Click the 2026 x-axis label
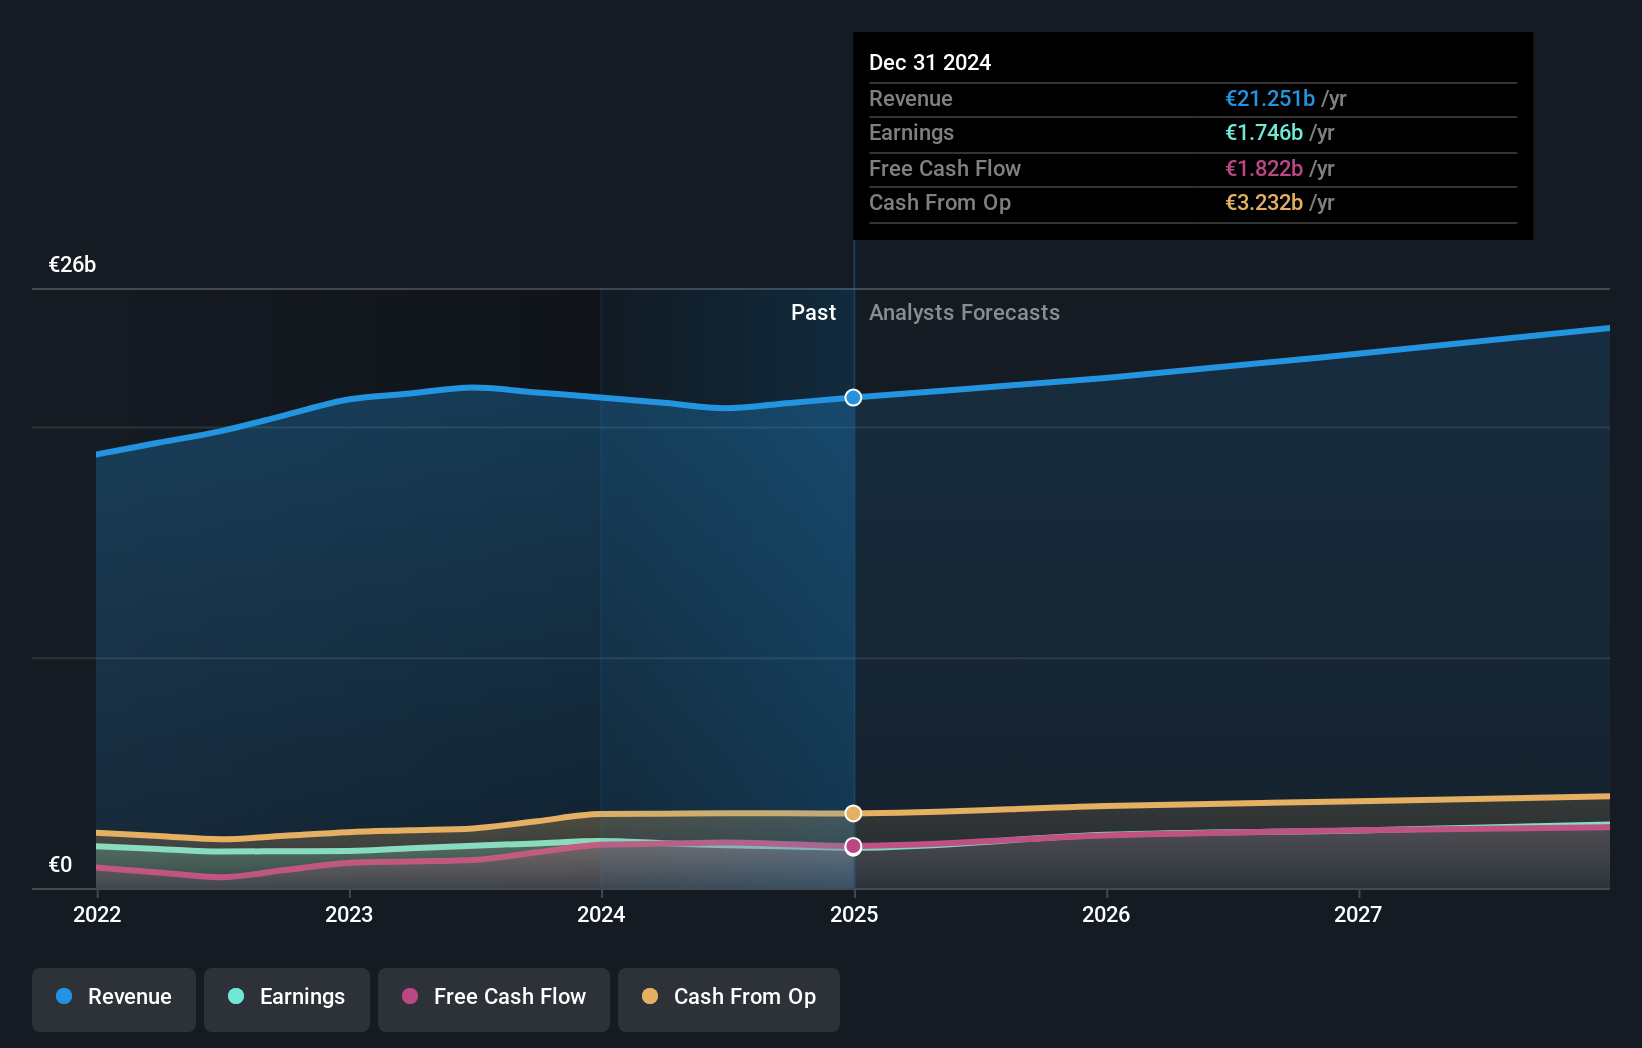The height and width of the screenshot is (1048, 1642). pyautogui.click(x=1106, y=914)
